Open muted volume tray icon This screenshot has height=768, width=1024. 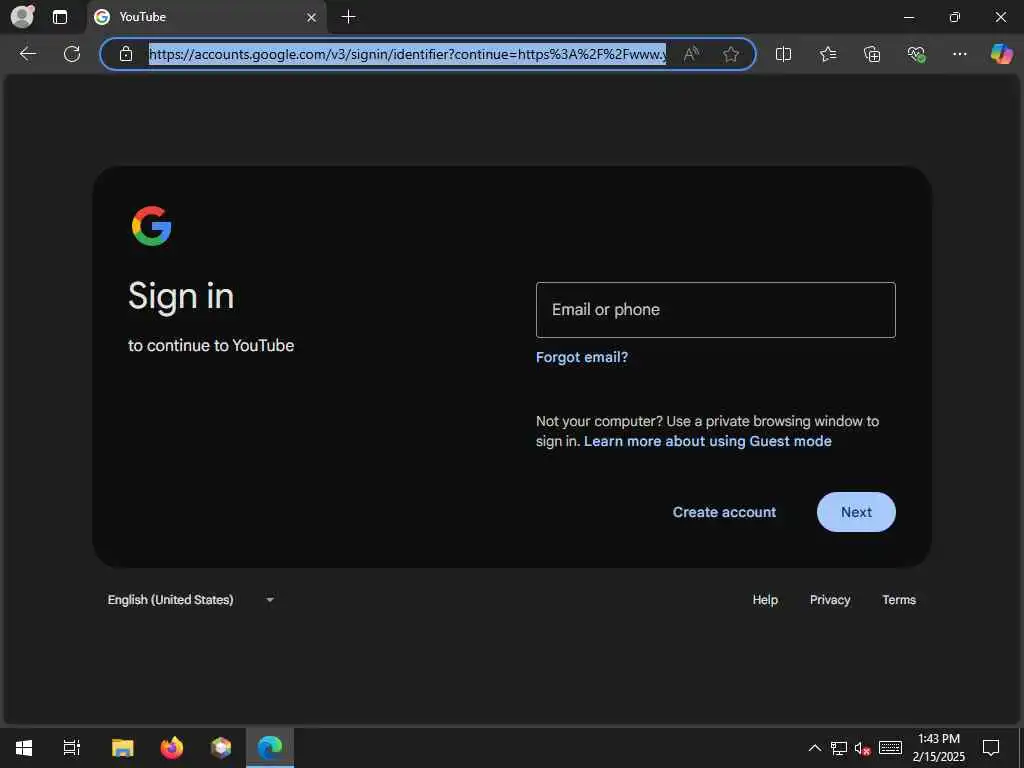862,748
